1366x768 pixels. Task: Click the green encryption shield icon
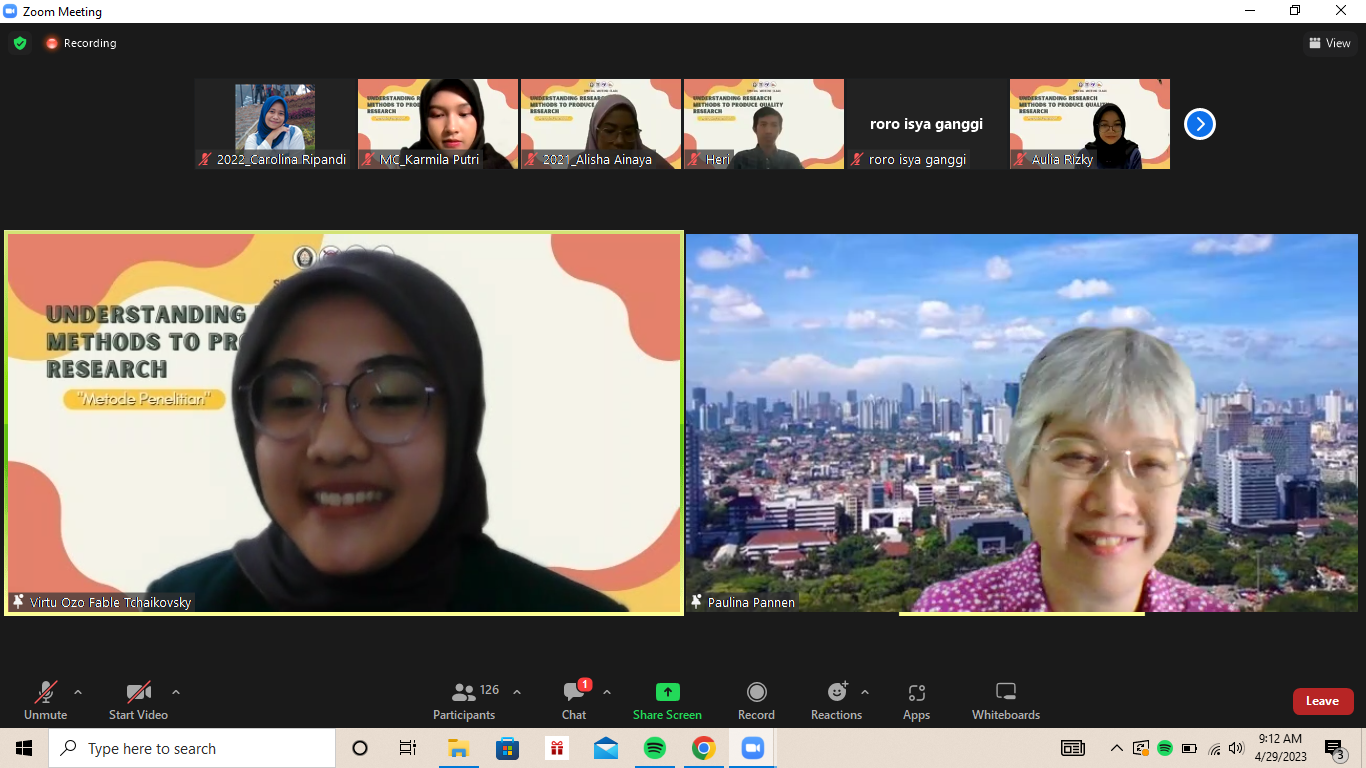tap(20, 43)
